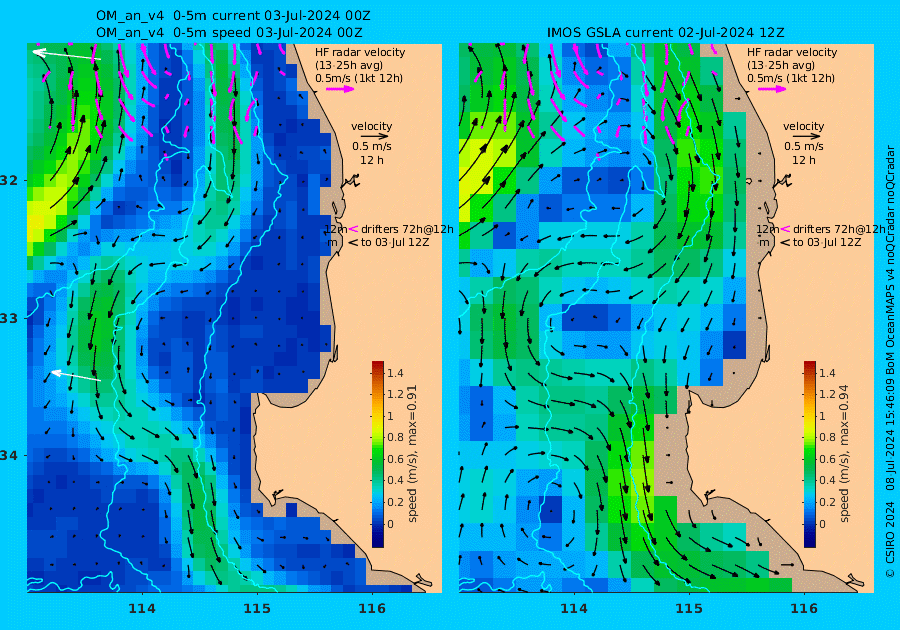900x630 pixels.
Task: Click 'drifters 72h@12h' text in left map
Action: 408,229
